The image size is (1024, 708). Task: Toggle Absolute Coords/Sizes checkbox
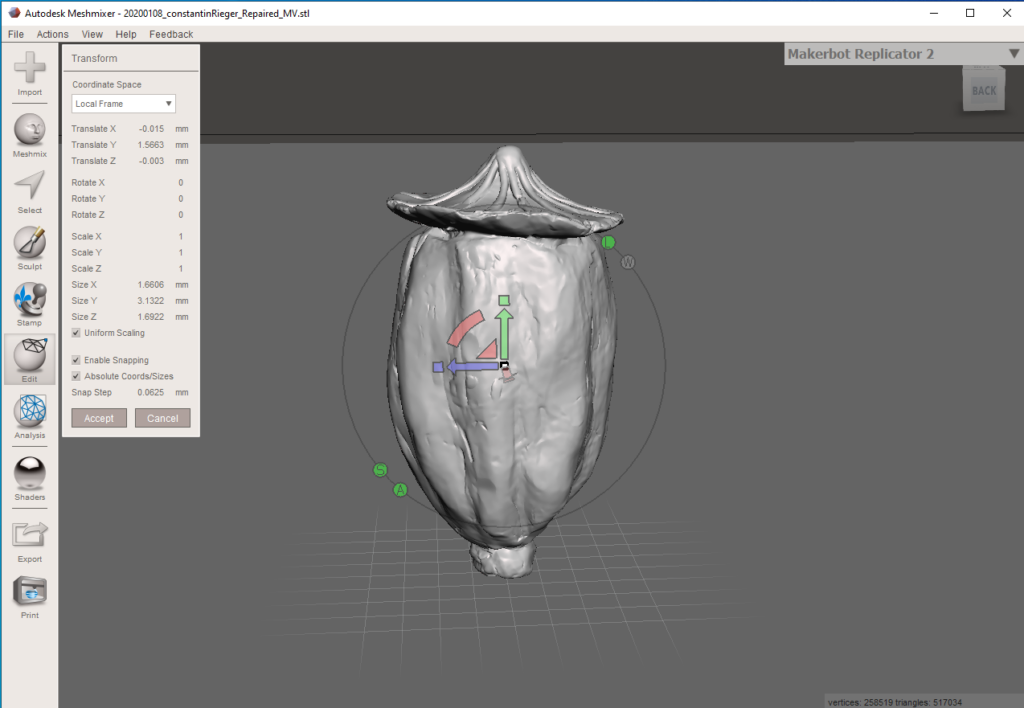[x=76, y=376]
